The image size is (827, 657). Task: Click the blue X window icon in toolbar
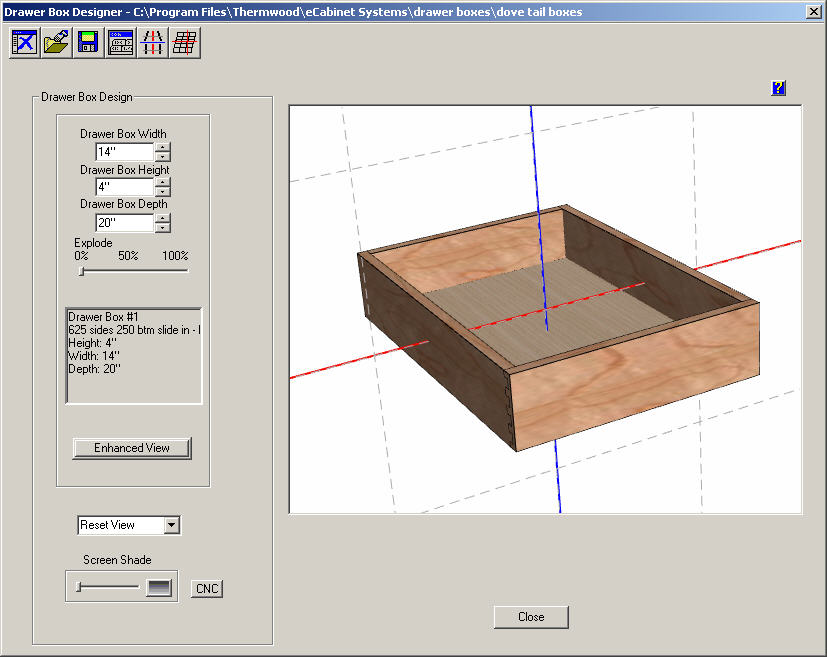24,42
